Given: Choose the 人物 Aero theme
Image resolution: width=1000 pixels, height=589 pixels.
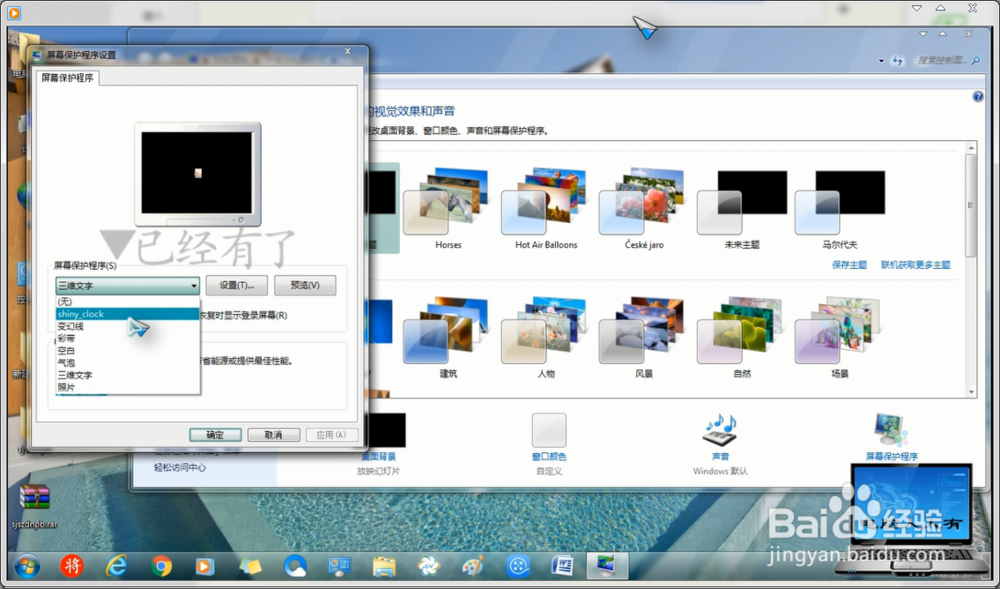Looking at the screenshot, I should coord(546,337).
